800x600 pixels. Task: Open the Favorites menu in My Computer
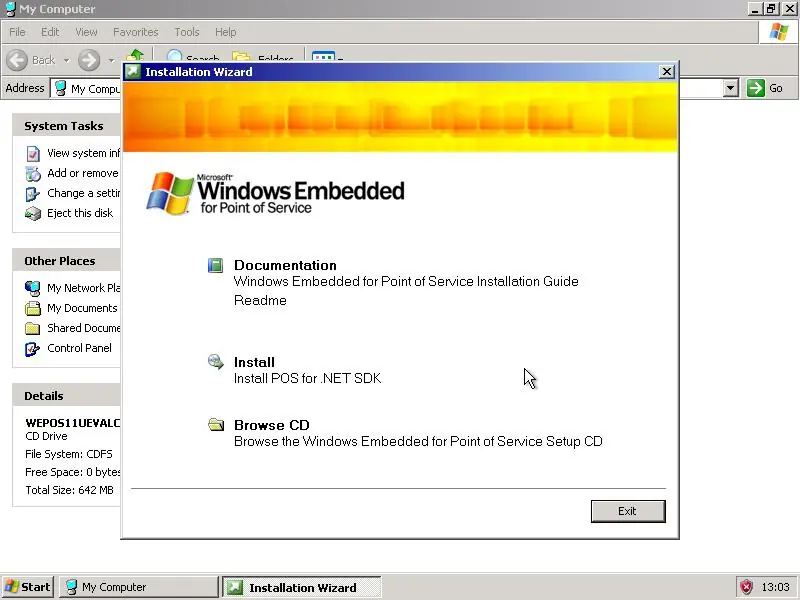point(136,32)
